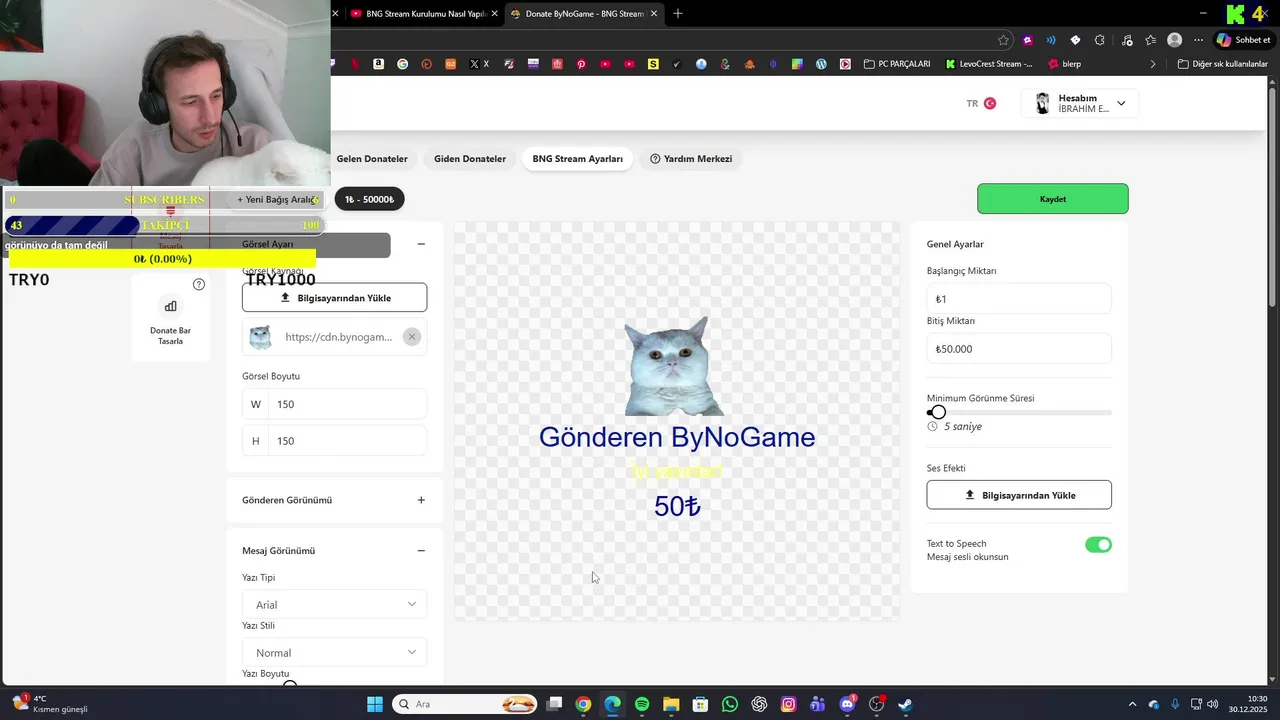Open Giden Donateler tab
This screenshot has height=720, width=1280.
pos(470,159)
